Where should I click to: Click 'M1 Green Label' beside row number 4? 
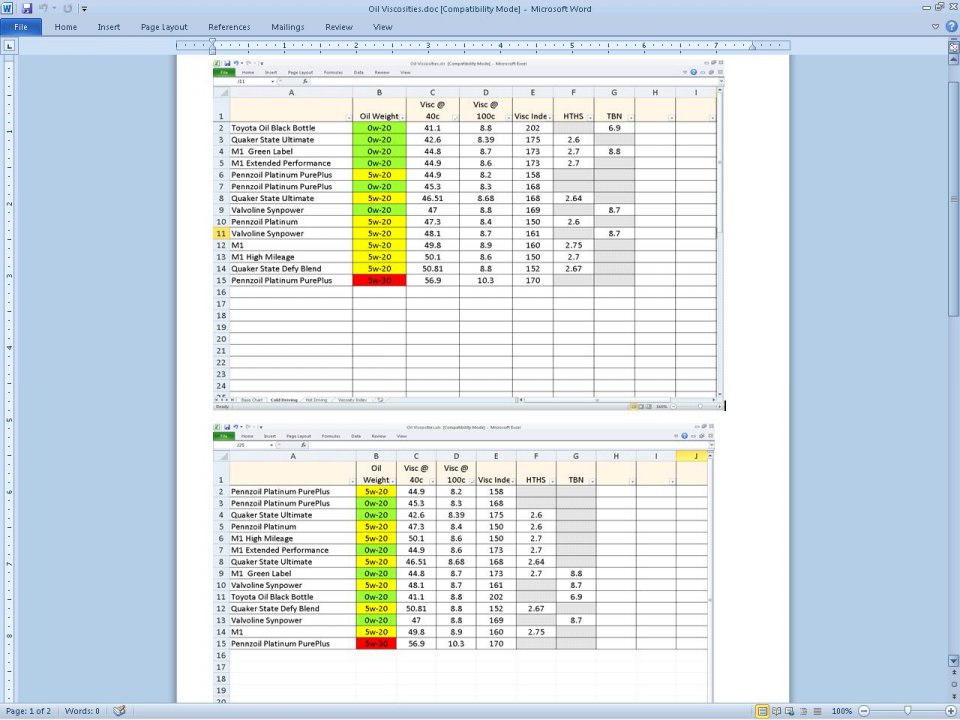pos(262,152)
